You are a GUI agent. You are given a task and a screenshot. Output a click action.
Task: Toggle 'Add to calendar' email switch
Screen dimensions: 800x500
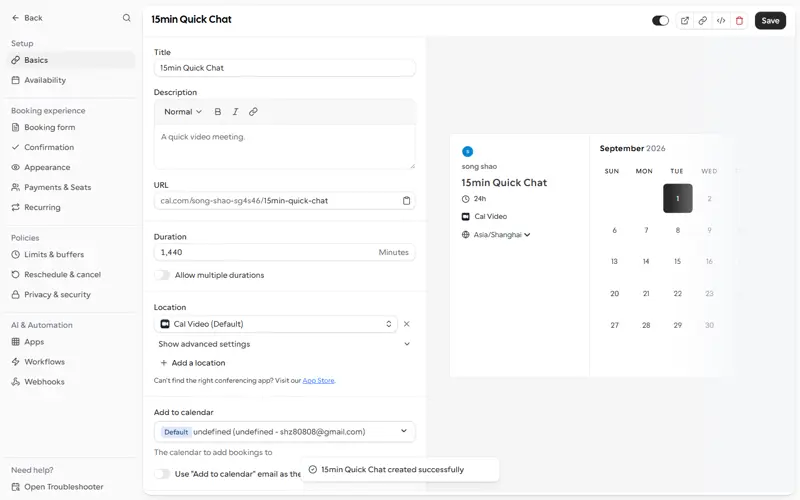[x=162, y=474]
